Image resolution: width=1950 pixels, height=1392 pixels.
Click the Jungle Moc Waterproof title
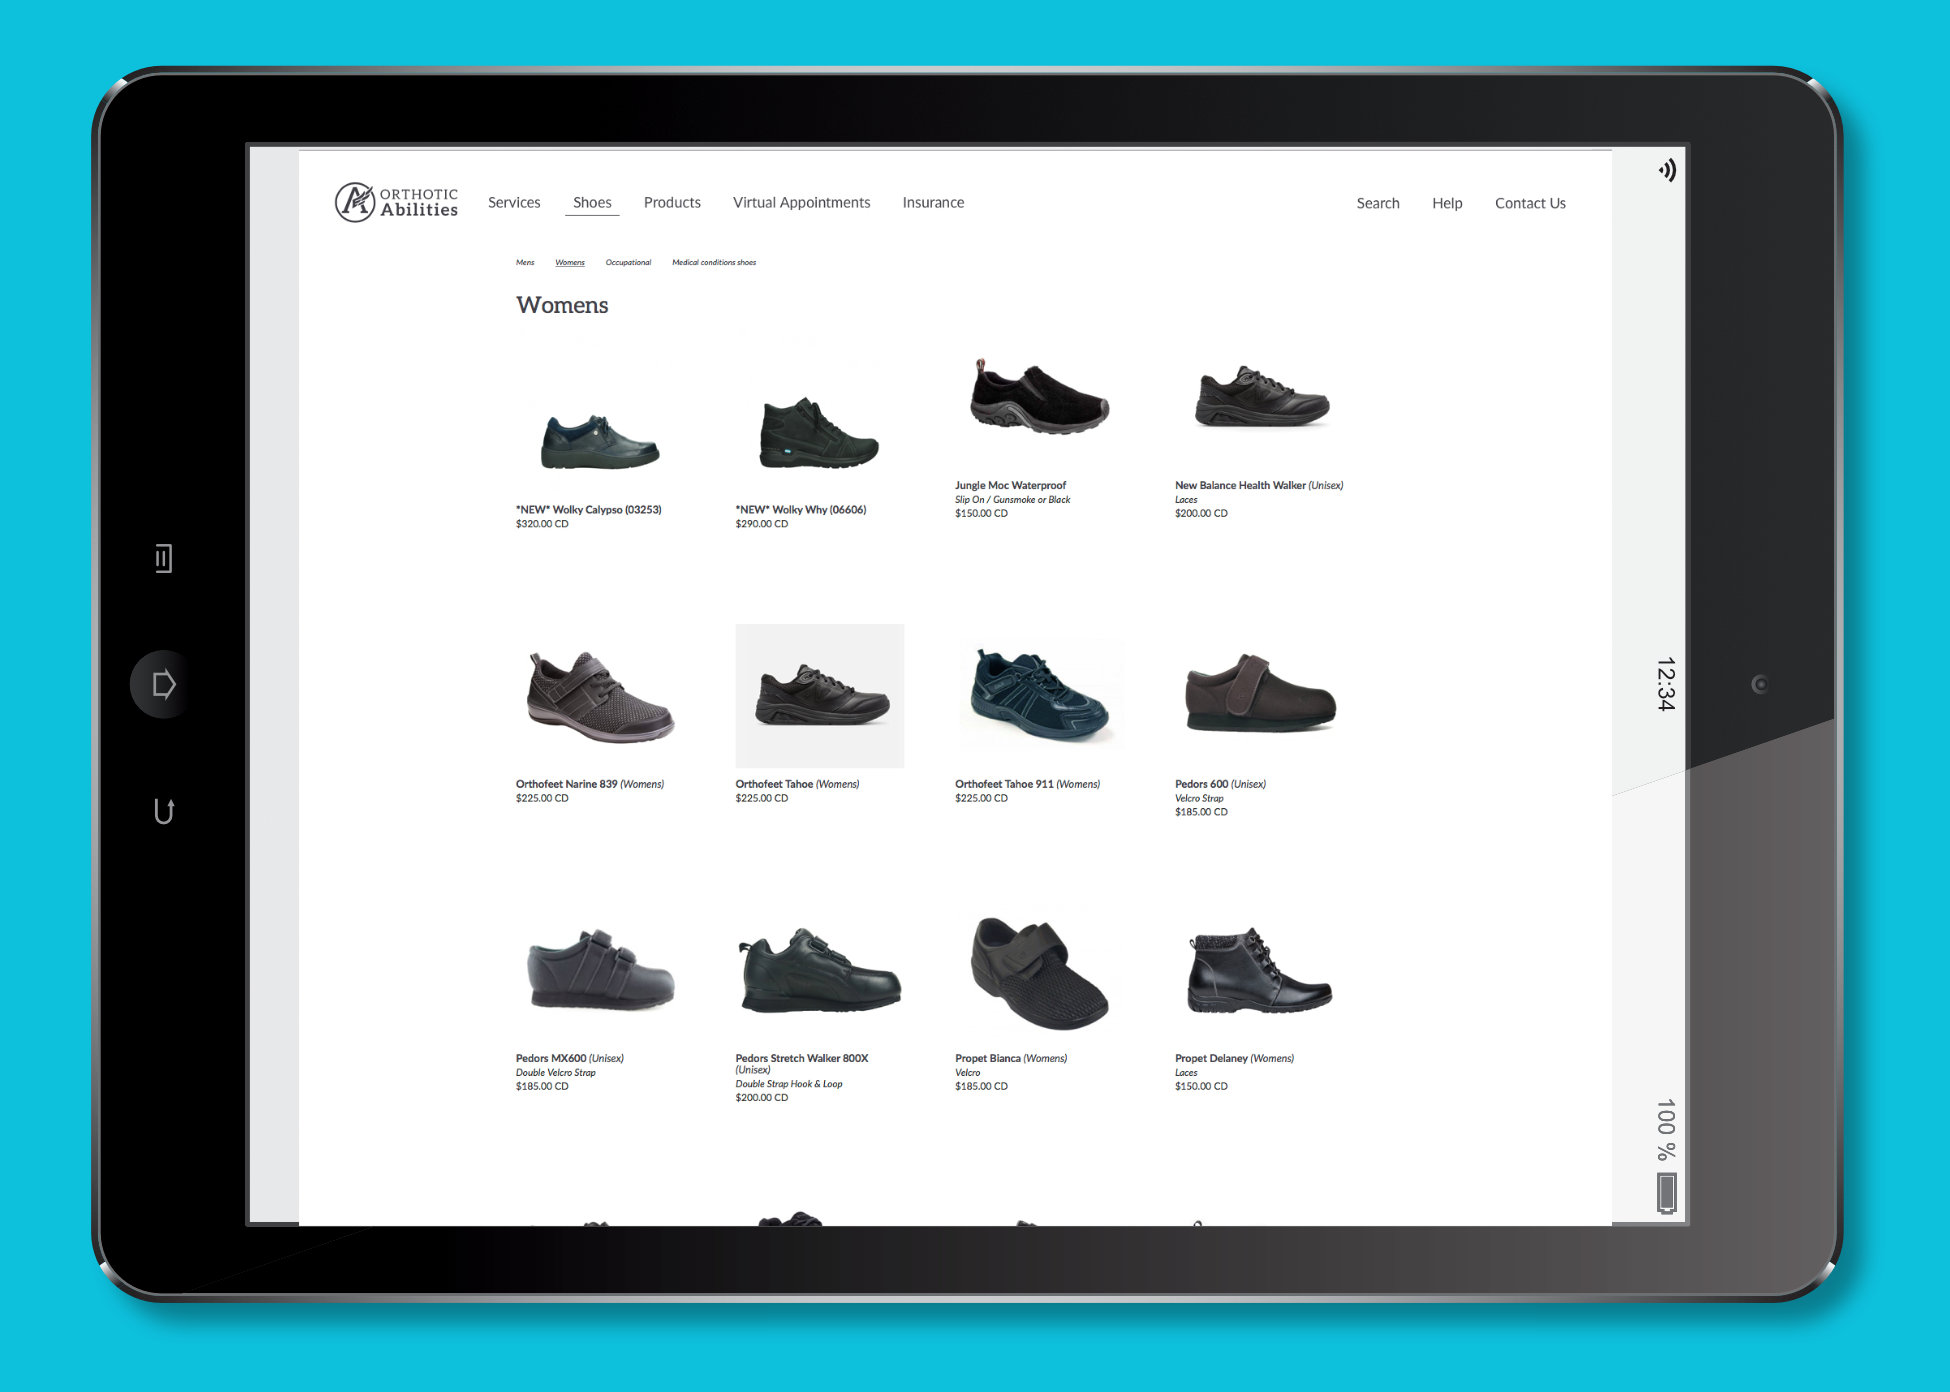tap(1010, 485)
